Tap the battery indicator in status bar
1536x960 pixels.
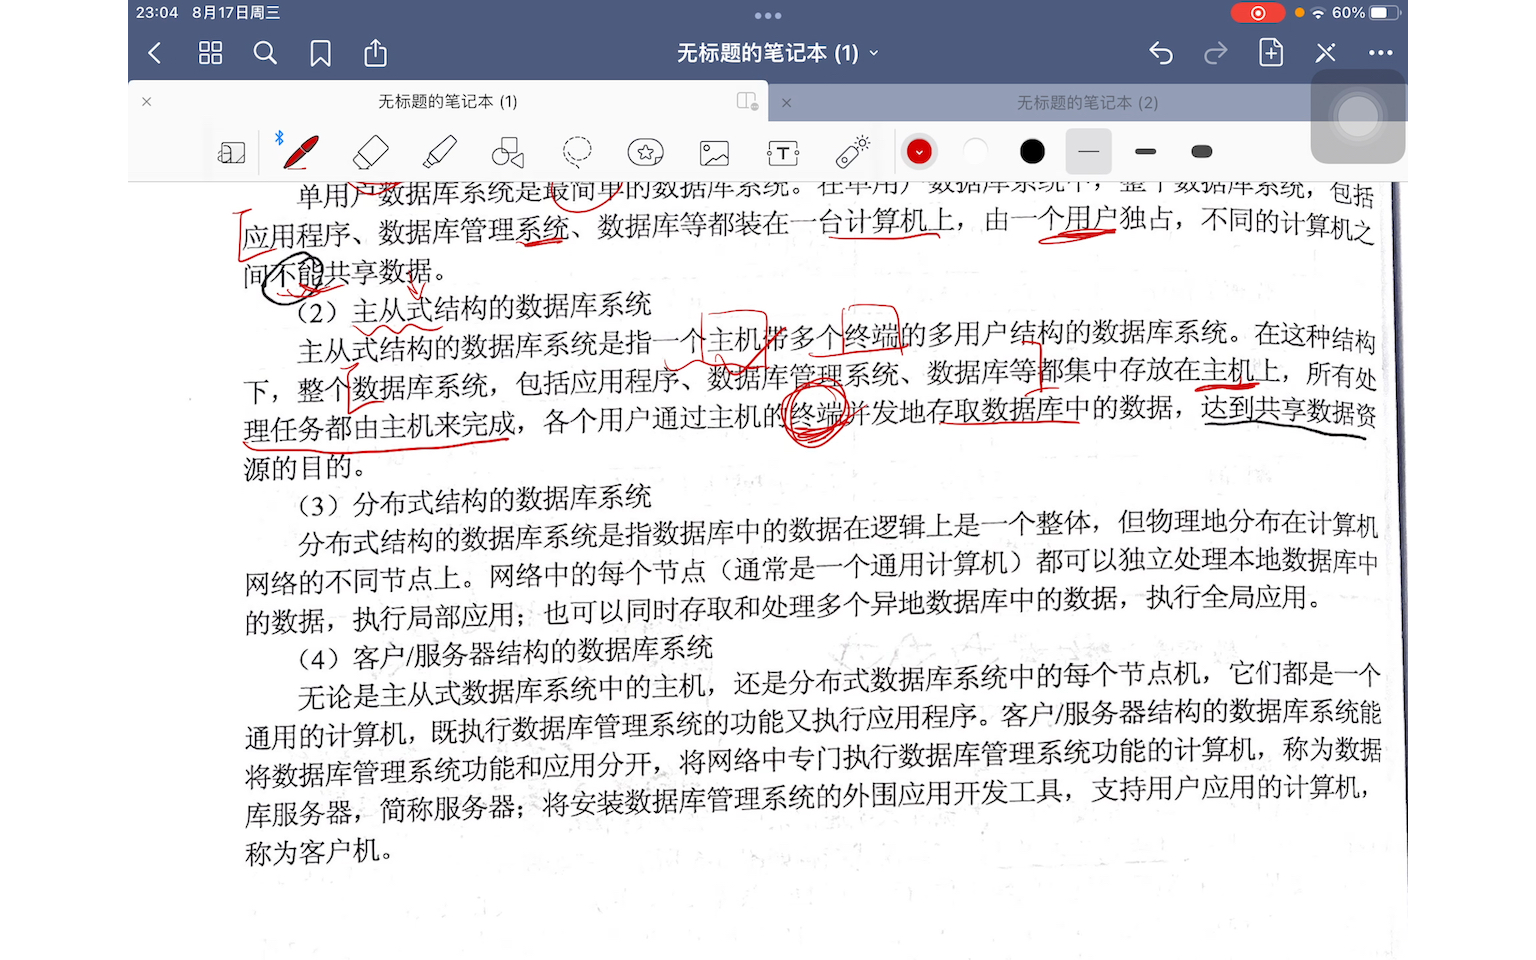coord(1385,13)
